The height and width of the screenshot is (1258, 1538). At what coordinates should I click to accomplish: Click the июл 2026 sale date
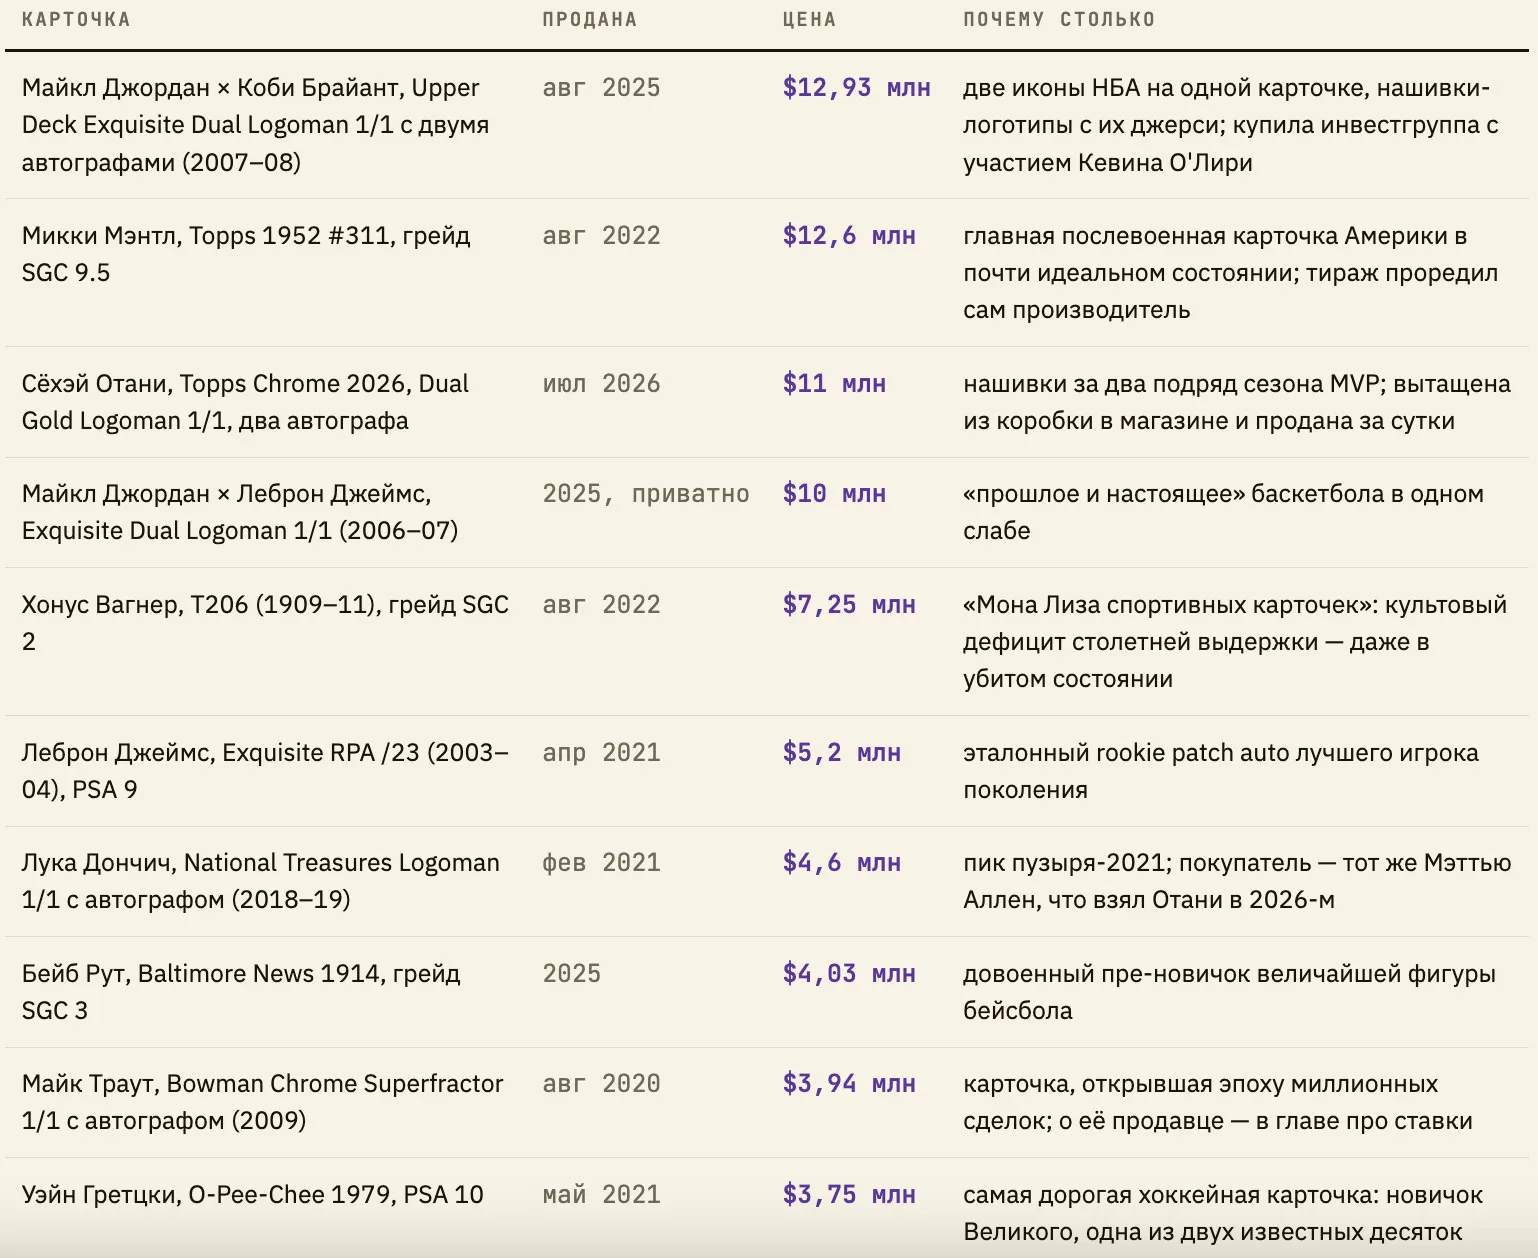click(601, 384)
